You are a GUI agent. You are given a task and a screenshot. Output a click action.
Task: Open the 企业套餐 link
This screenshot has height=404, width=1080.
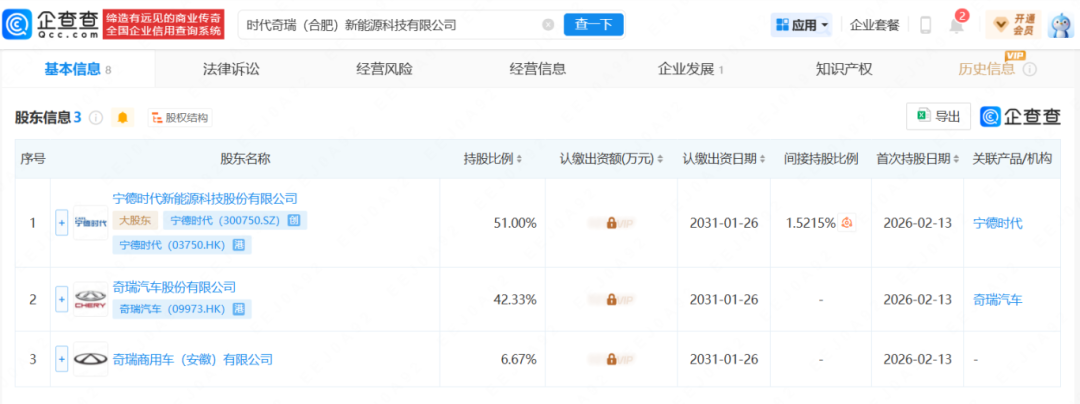tap(874, 25)
